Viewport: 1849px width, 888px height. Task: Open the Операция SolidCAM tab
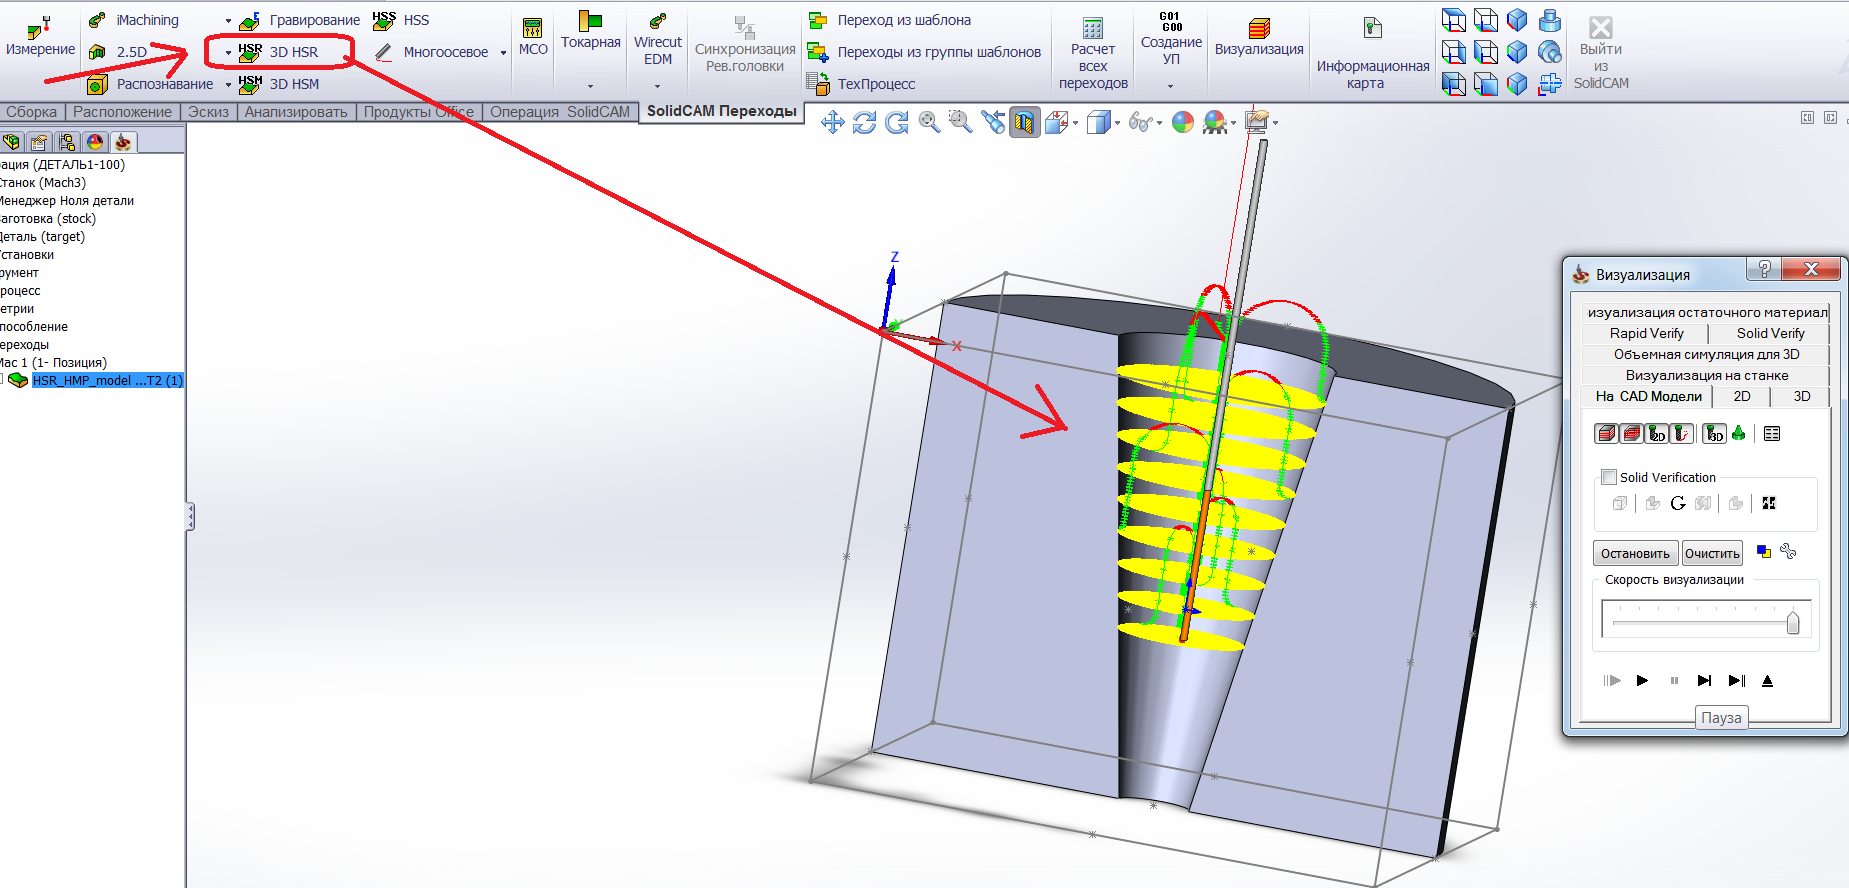560,112
